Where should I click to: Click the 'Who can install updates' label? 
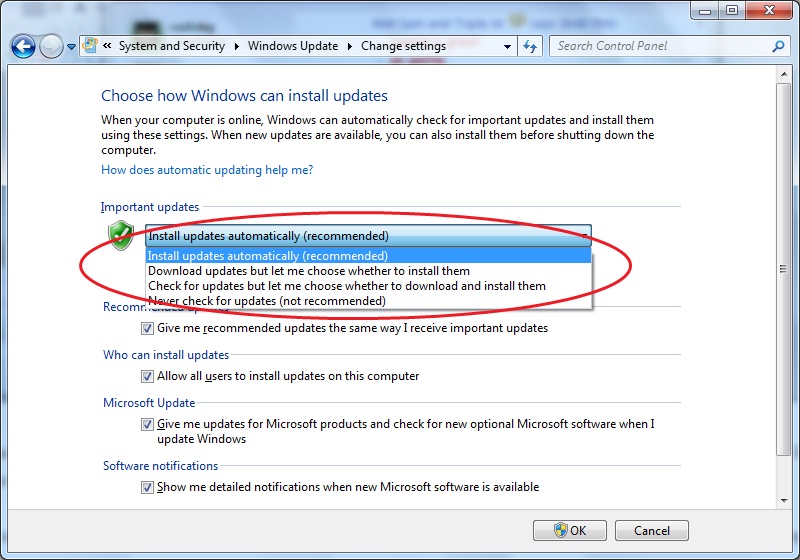(x=166, y=355)
